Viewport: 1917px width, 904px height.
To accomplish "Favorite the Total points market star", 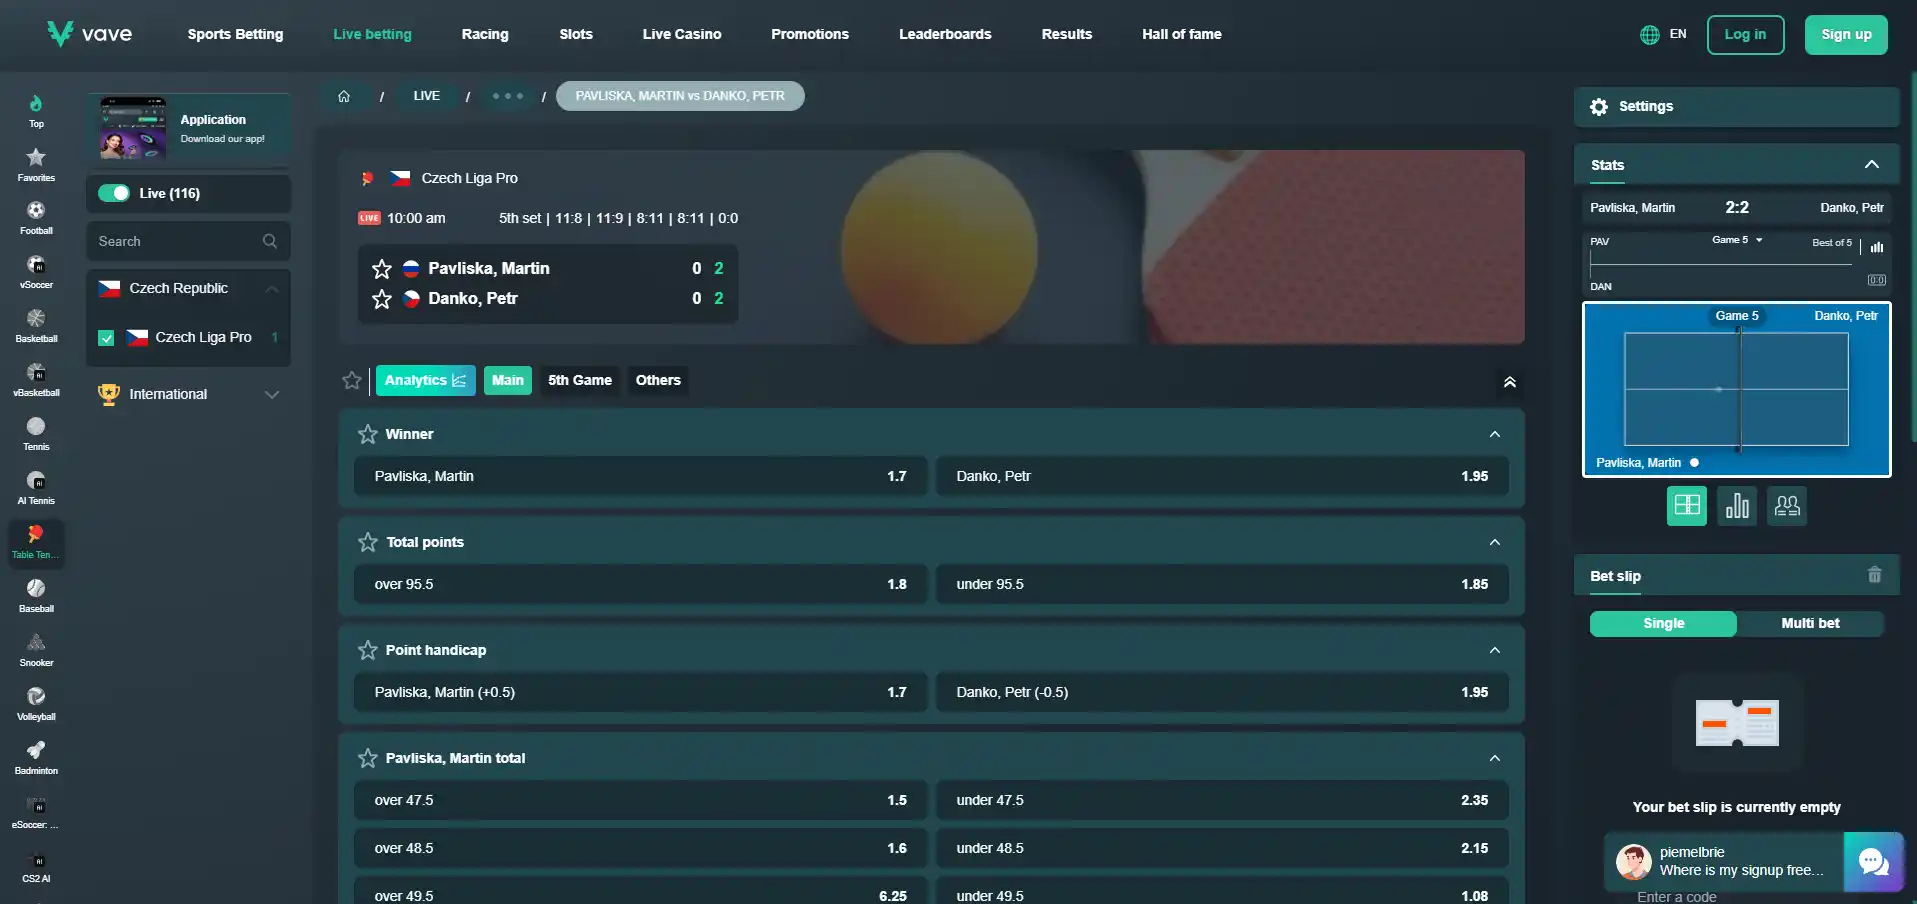I will click(368, 542).
